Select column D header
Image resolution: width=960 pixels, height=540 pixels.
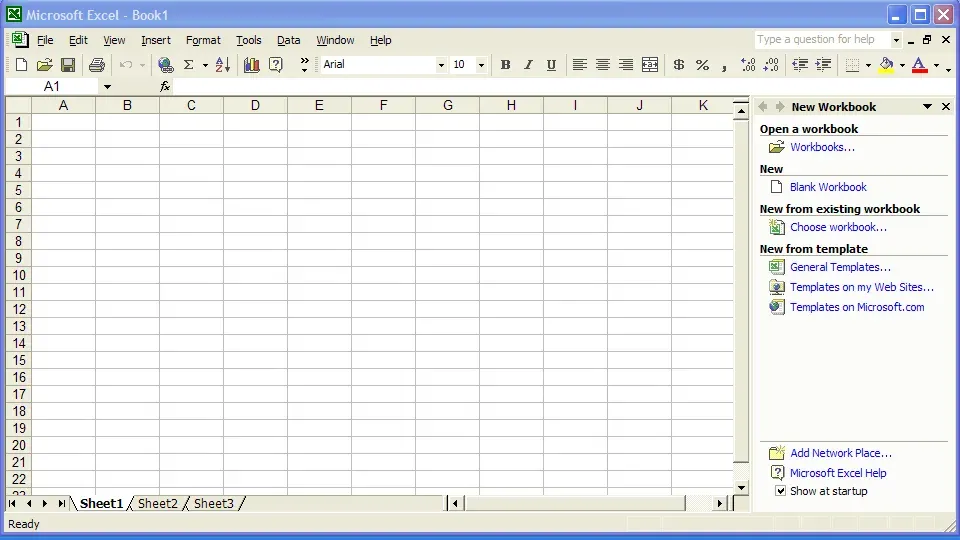pos(255,105)
